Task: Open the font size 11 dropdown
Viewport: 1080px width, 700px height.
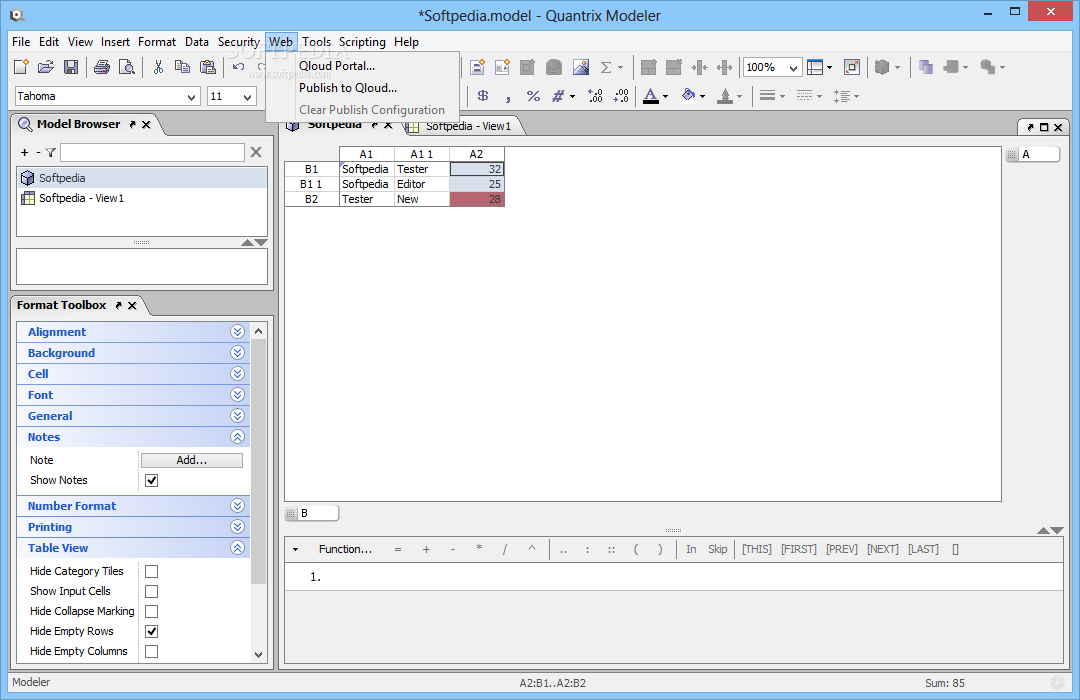Action: 247,97
